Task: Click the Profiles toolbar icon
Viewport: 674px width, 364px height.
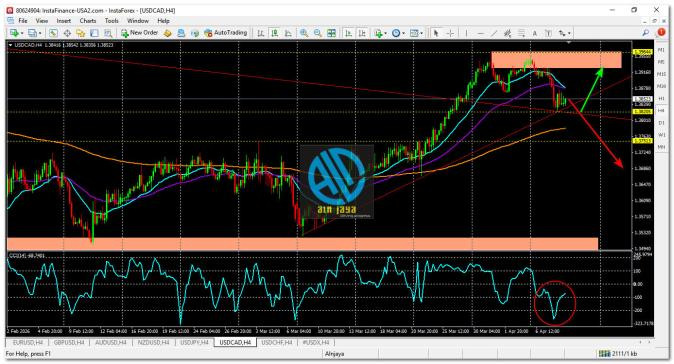Action: [32, 33]
